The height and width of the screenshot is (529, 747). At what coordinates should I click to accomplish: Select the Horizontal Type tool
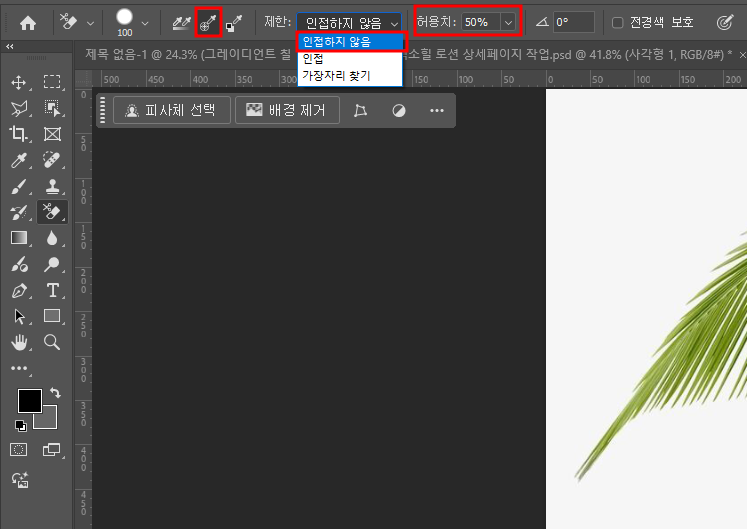[x=52, y=290]
